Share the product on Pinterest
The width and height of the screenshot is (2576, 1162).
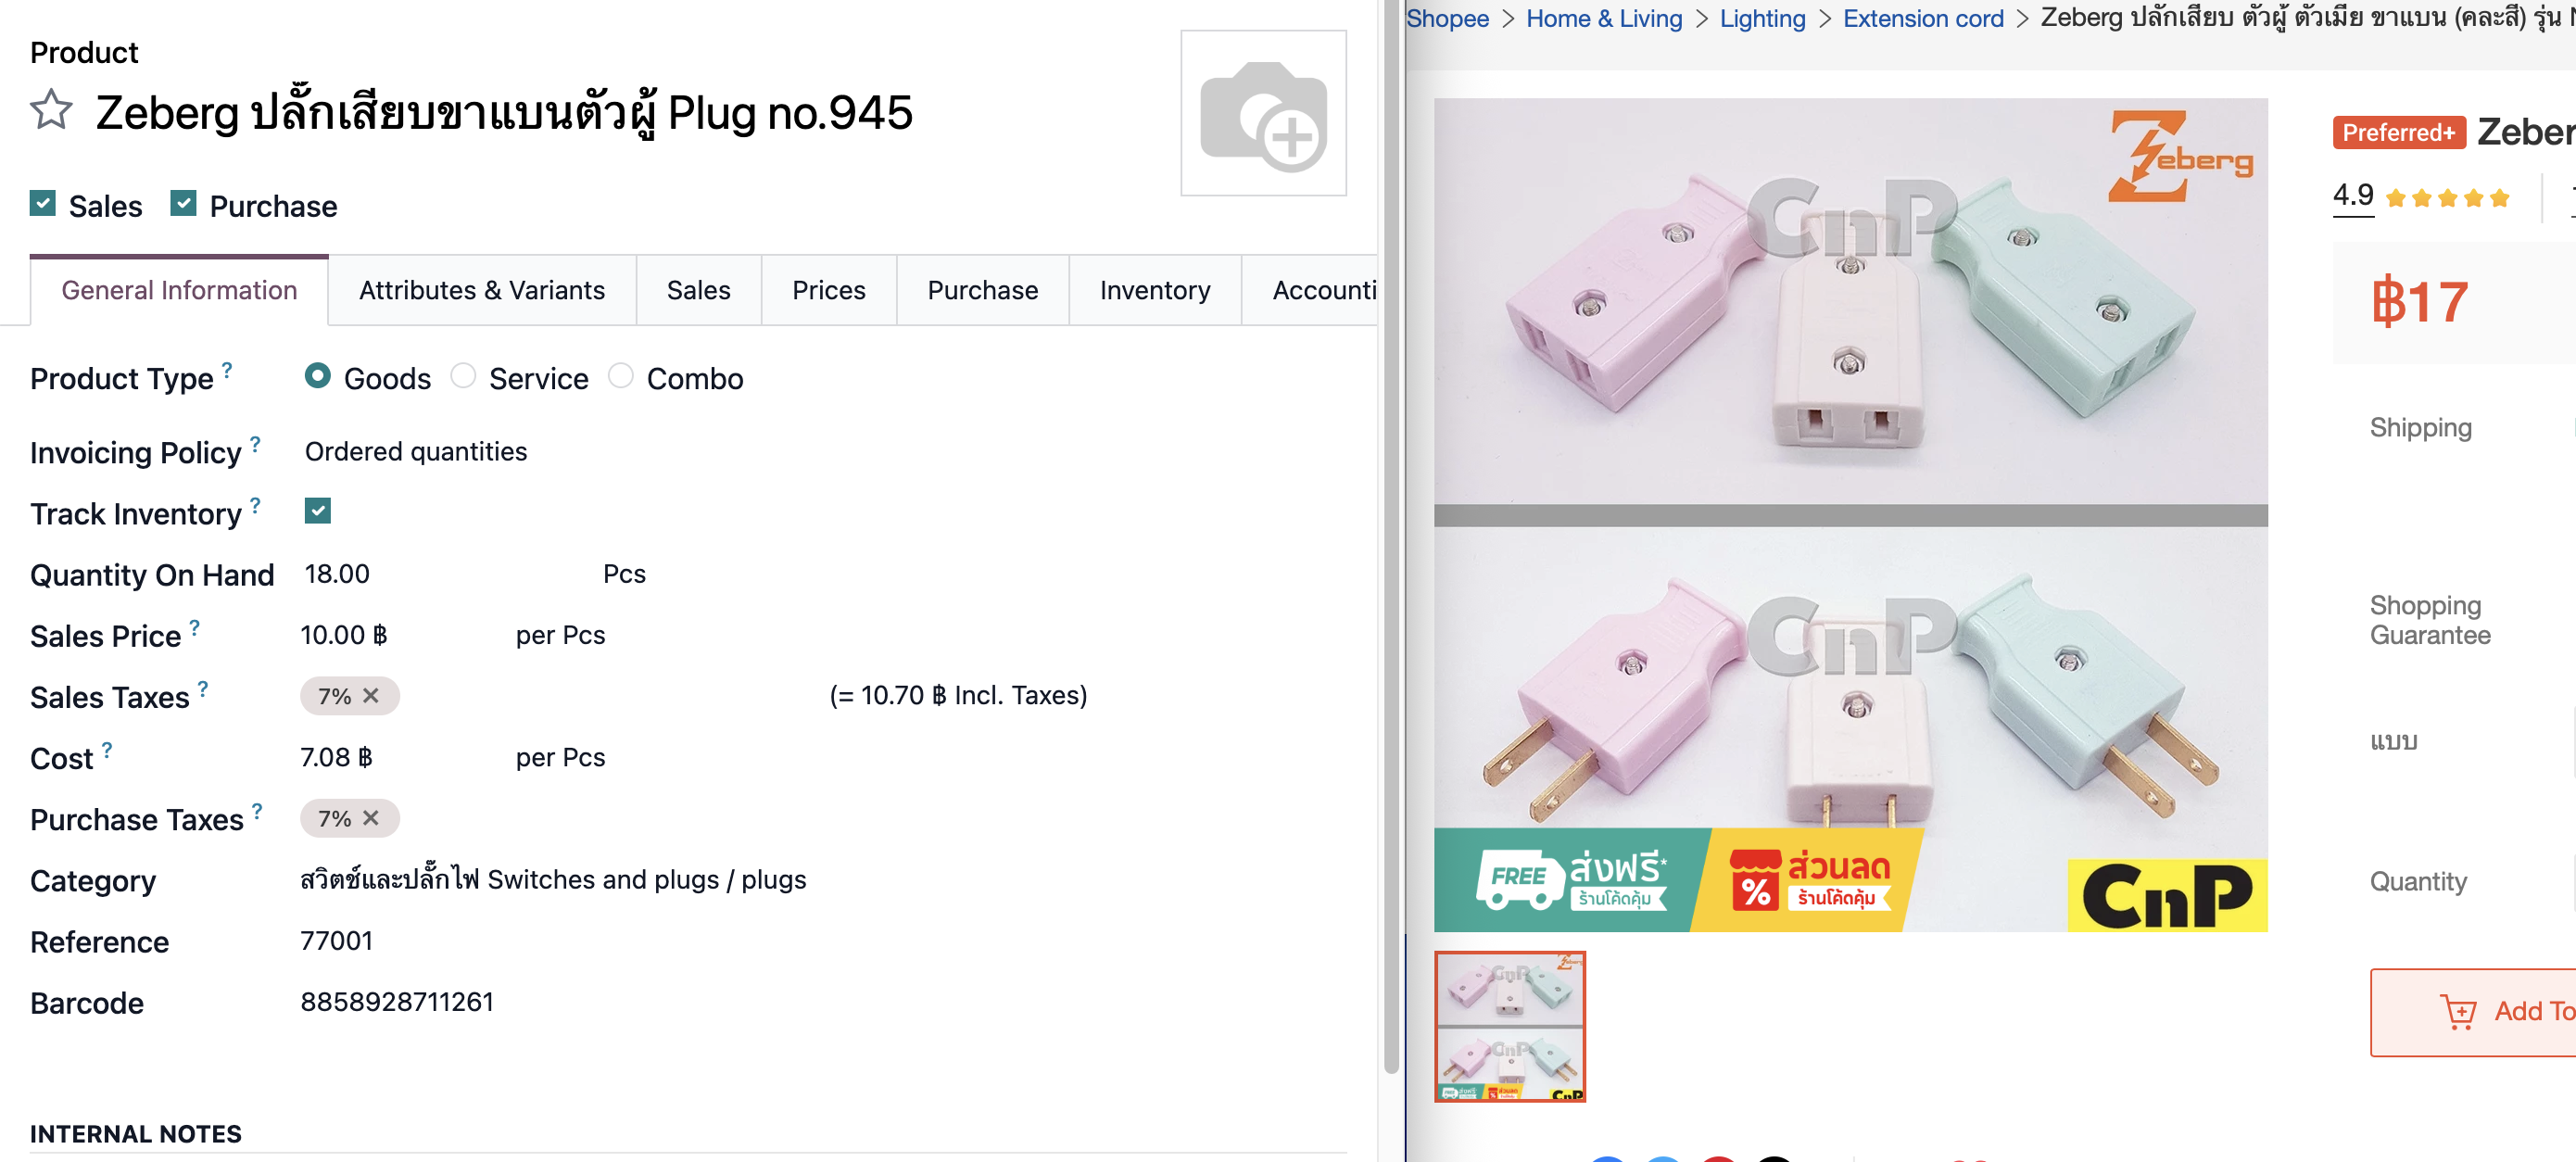[x=1719, y=1158]
